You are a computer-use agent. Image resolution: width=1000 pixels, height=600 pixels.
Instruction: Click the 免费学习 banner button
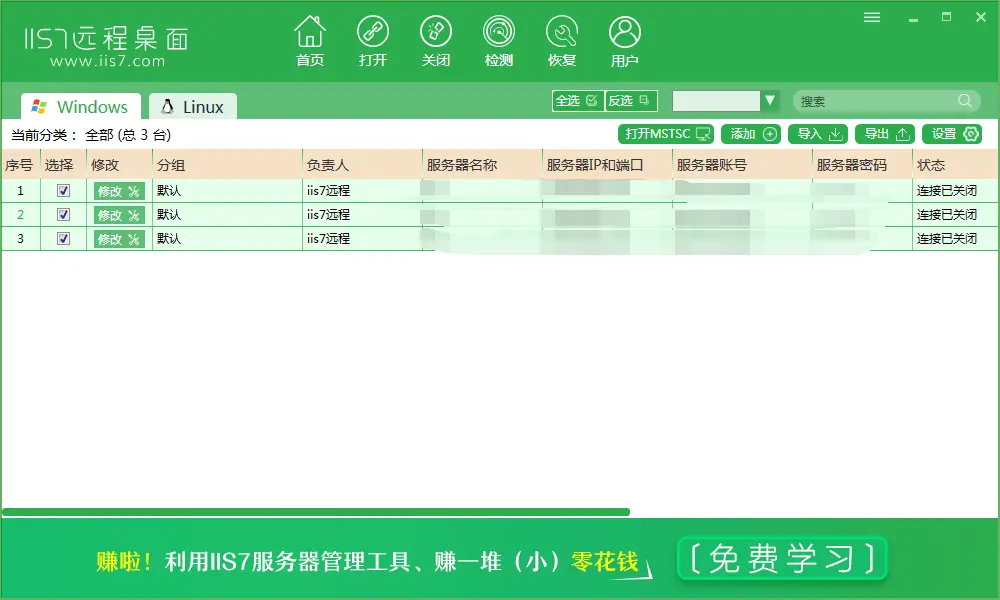pos(782,559)
